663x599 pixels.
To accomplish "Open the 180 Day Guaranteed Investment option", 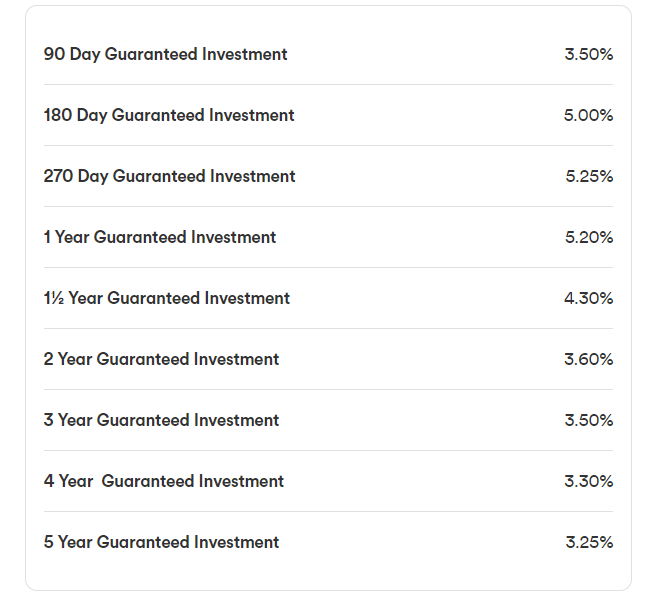I will 169,115.
